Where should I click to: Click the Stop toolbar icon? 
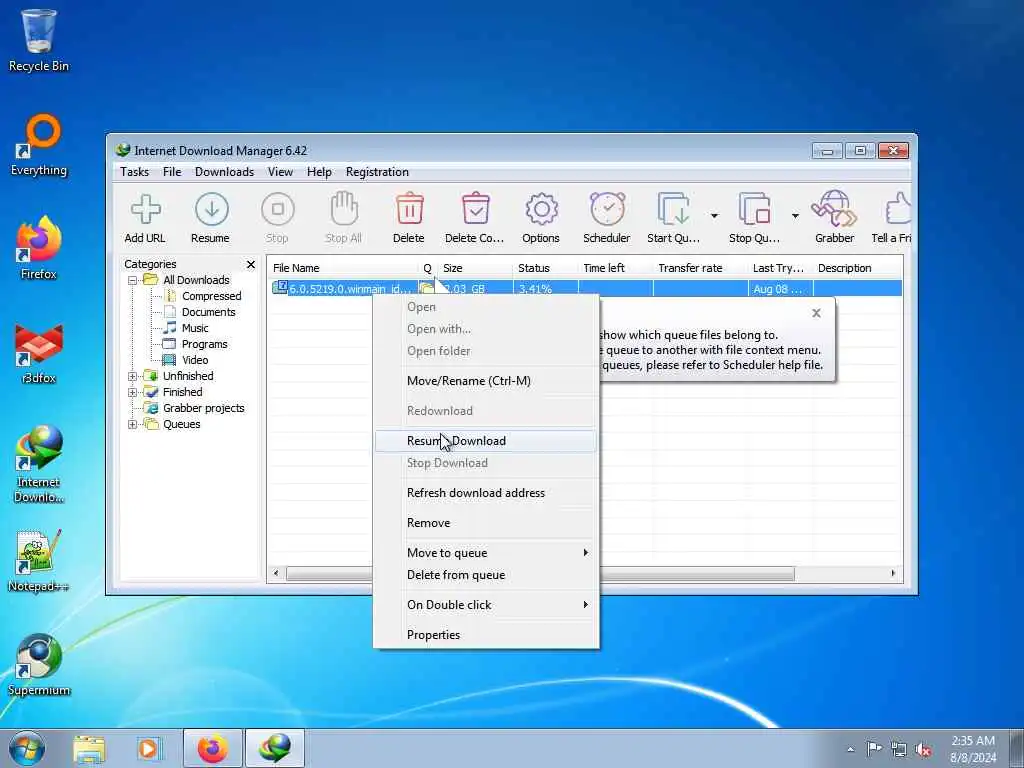(278, 210)
